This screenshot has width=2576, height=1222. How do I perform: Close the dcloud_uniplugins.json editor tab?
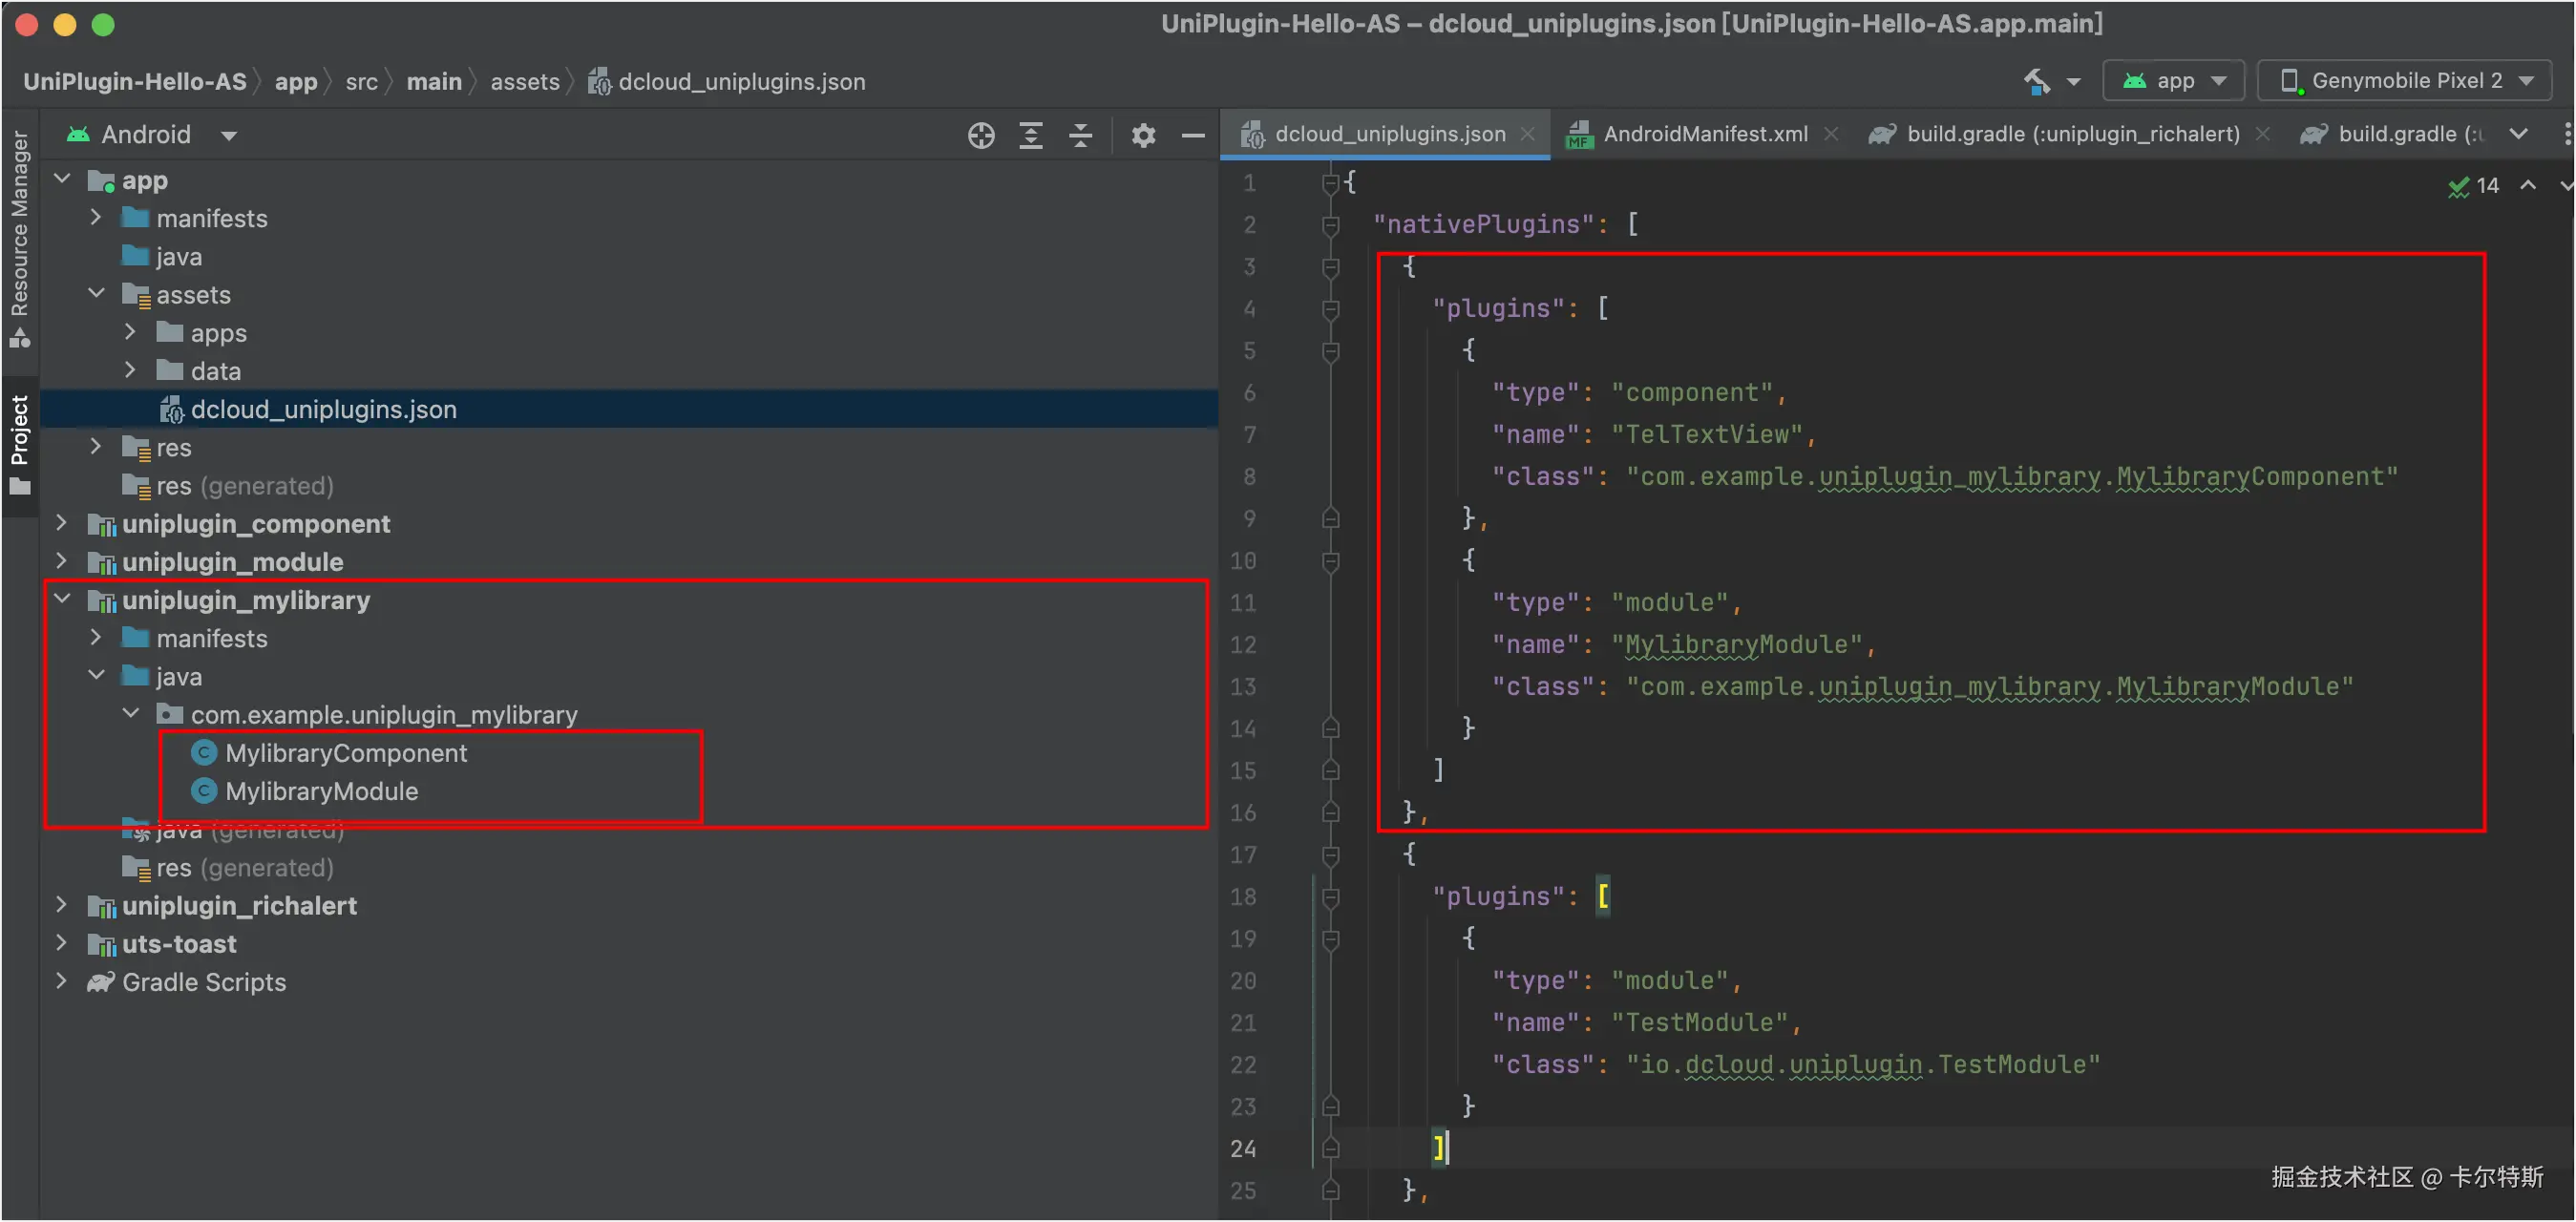(1527, 134)
